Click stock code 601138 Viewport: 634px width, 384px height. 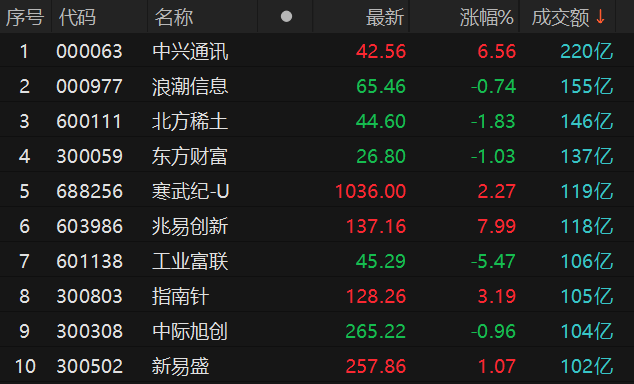(x=89, y=261)
